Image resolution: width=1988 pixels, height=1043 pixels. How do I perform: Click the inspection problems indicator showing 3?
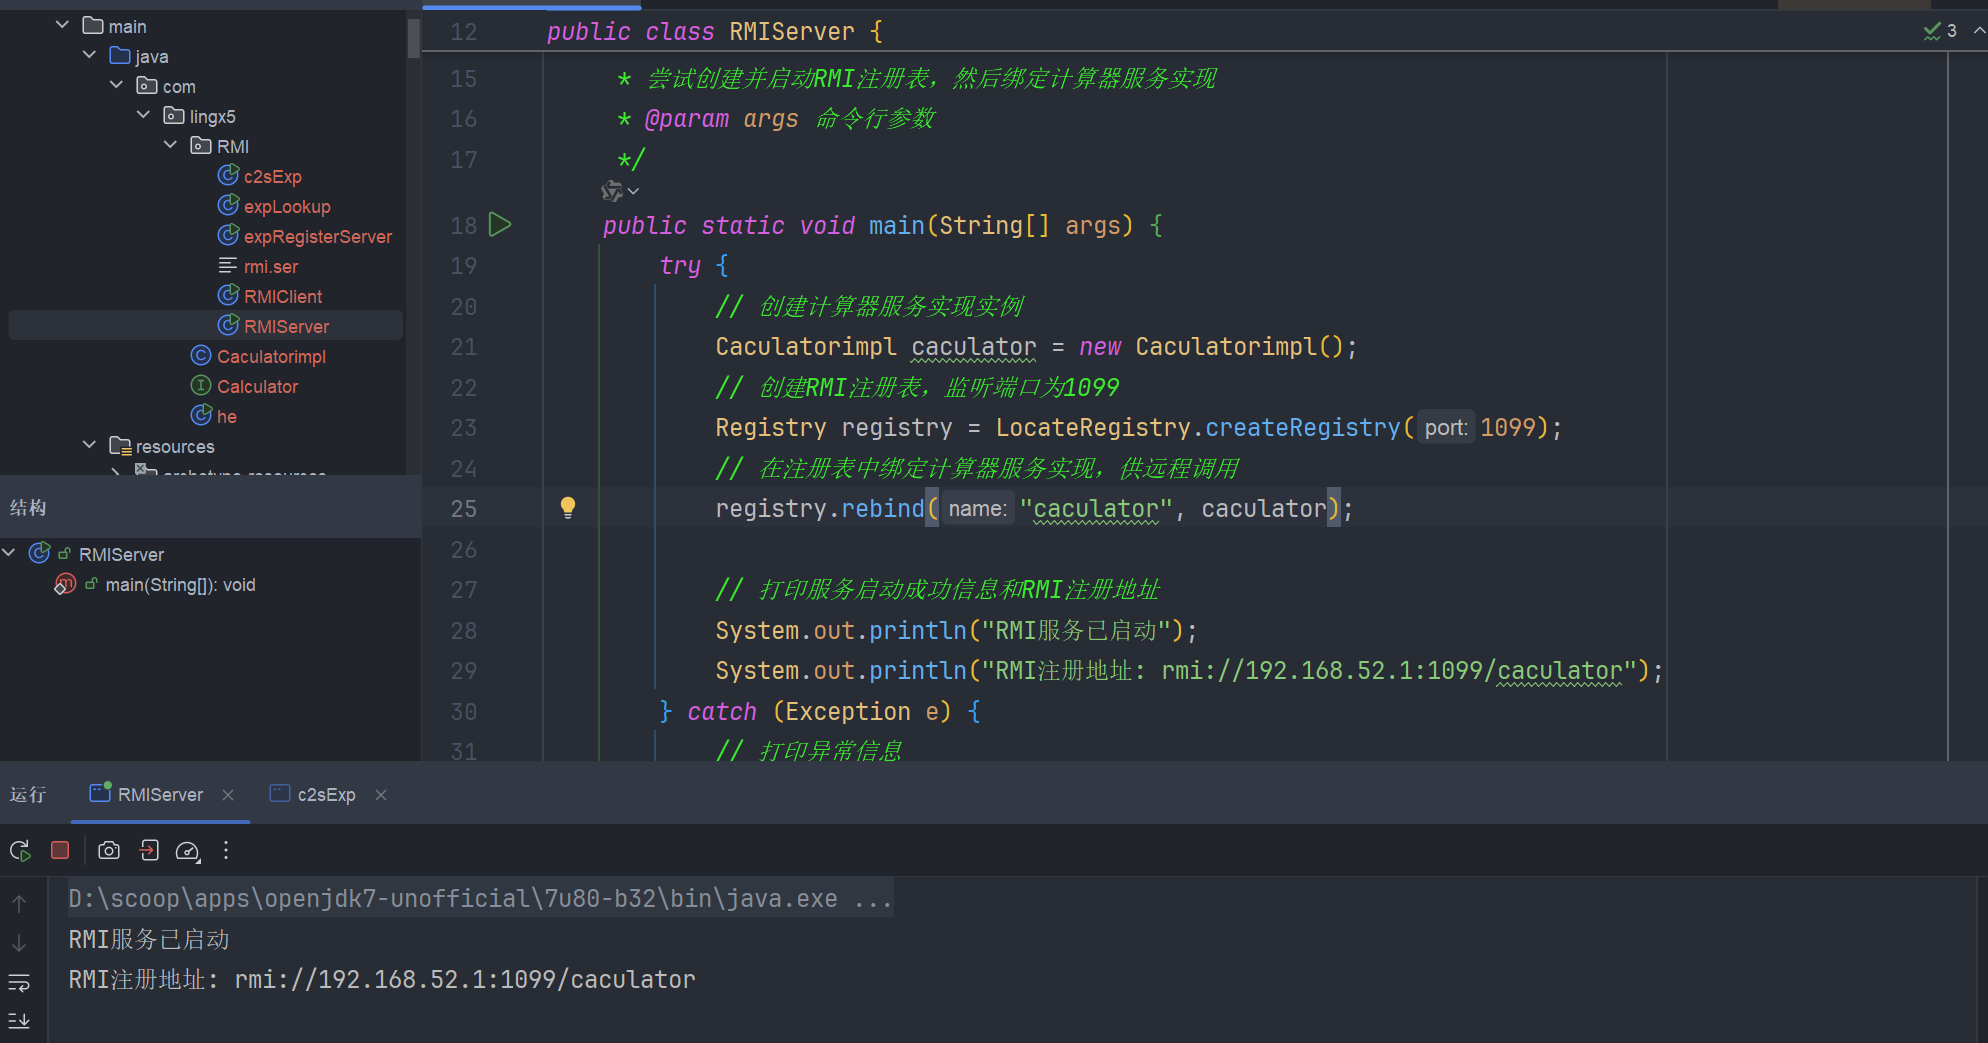1940,31
